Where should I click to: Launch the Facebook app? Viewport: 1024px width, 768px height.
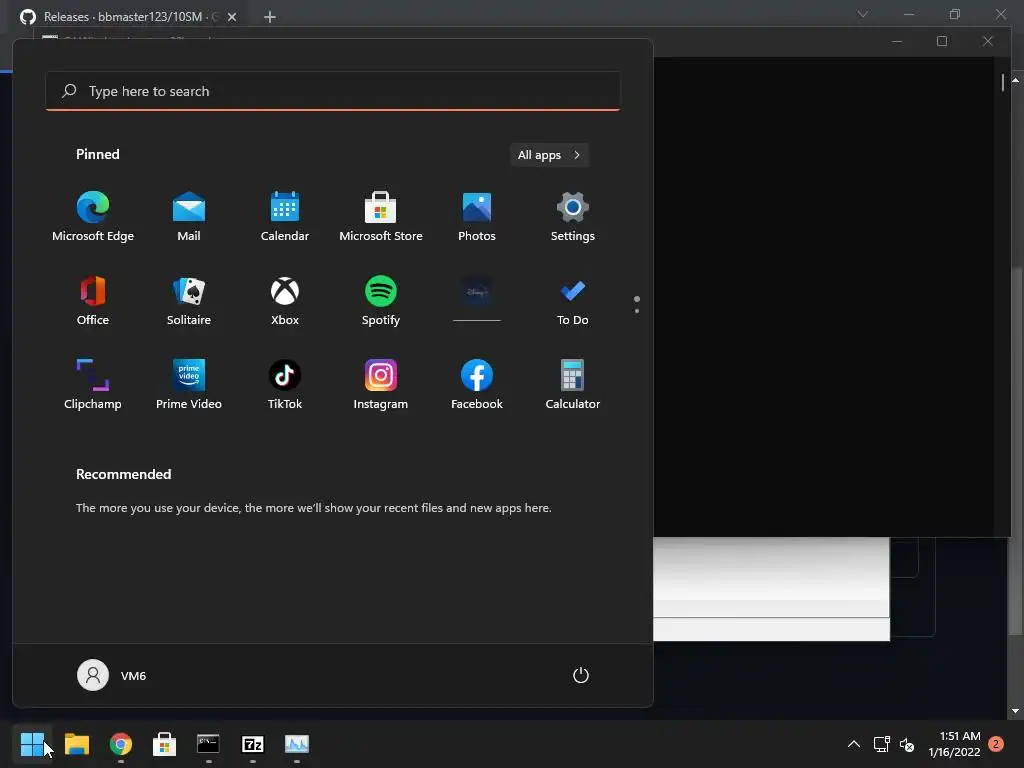477,385
